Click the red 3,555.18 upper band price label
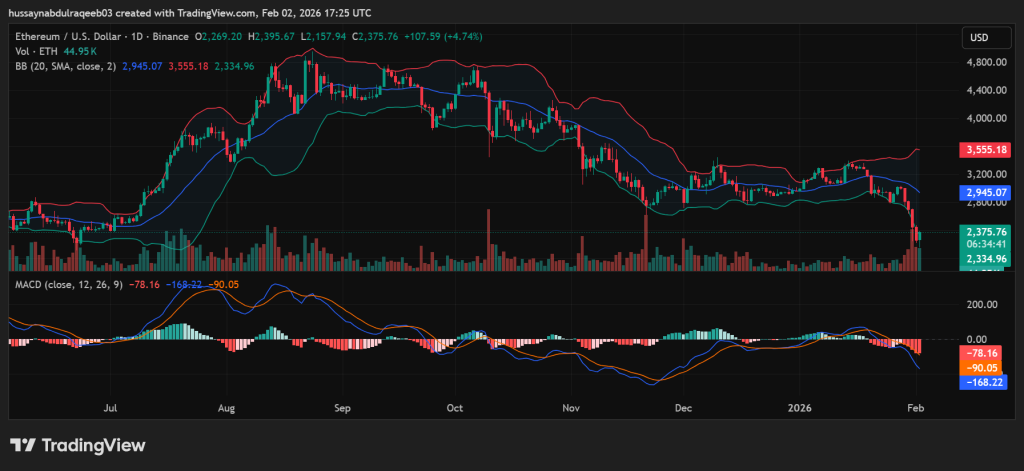The image size is (1024, 471). pos(982,150)
